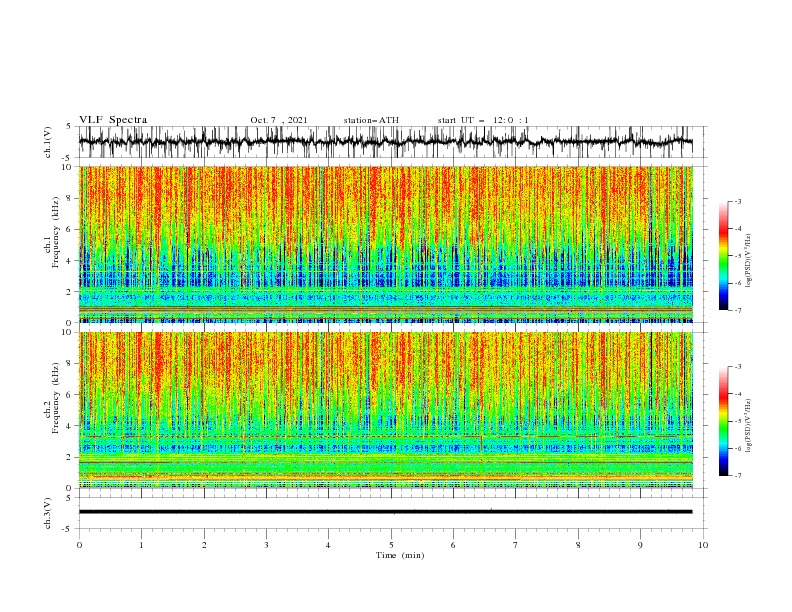Click the "-5" tick on ch.1(V) axis

[68, 158]
